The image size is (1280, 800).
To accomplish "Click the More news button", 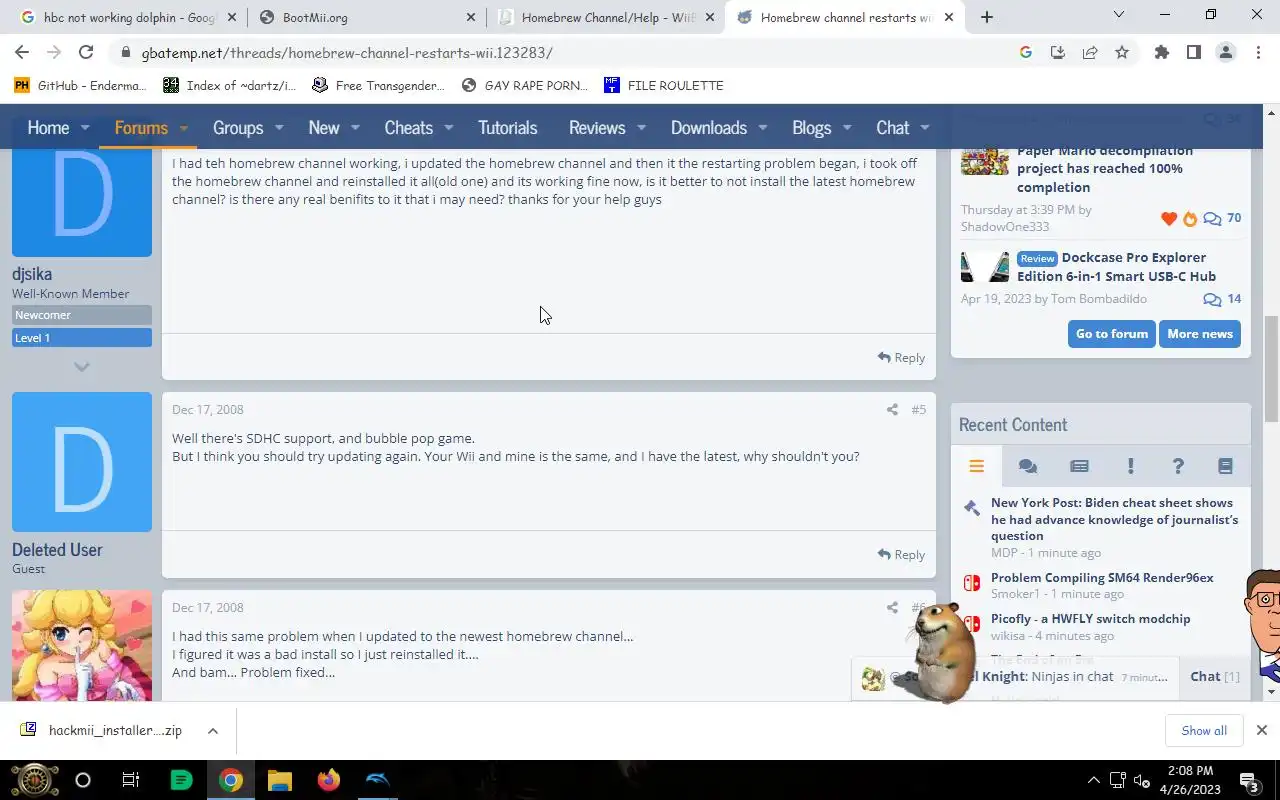I will (1200, 334).
